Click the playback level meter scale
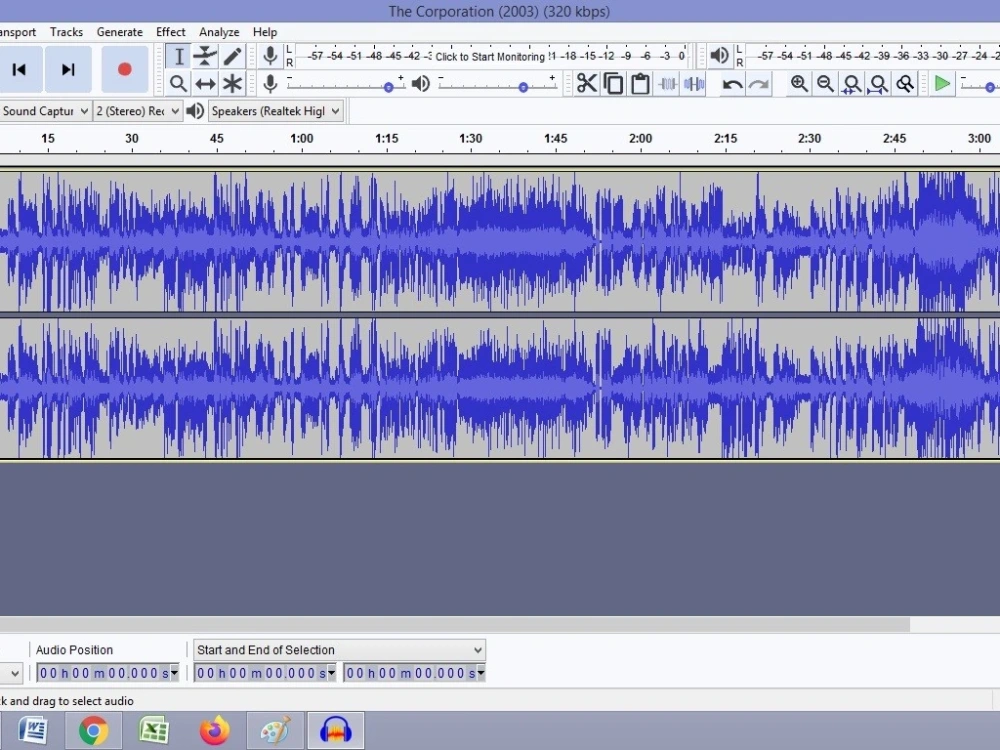This screenshot has height=750, width=1000. (x=872, y=56)
